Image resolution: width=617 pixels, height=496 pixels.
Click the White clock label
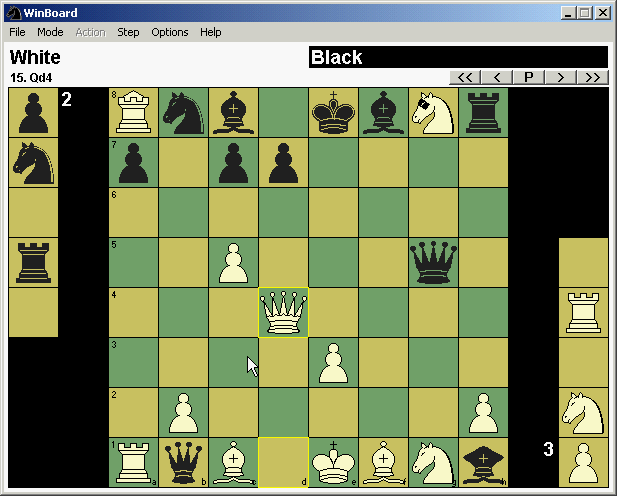35,57
